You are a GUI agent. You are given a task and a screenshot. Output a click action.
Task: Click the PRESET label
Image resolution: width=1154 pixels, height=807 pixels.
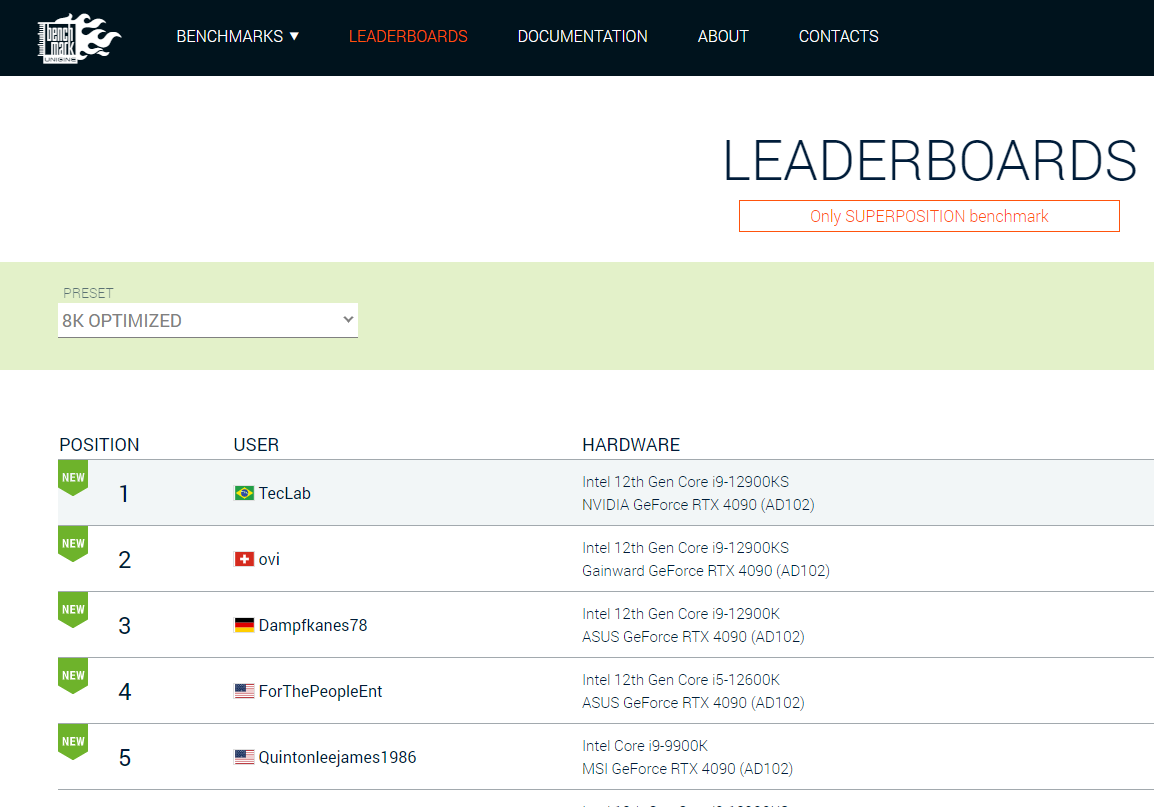click(88, 293)
